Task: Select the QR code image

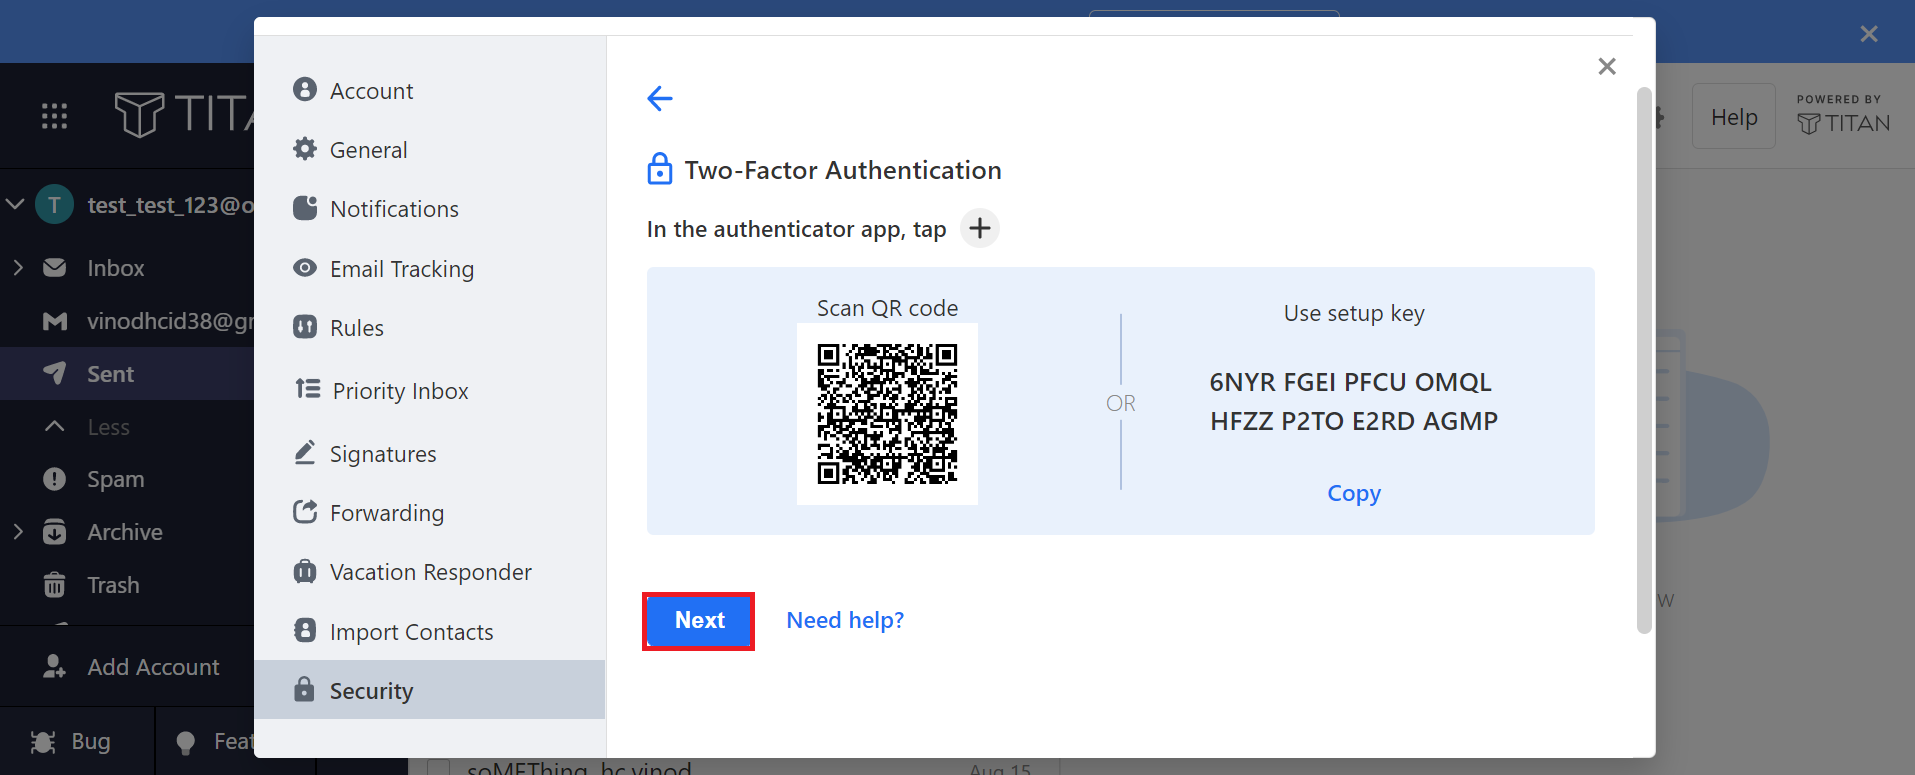Action: pyautogui.click(x=887, y=414)
